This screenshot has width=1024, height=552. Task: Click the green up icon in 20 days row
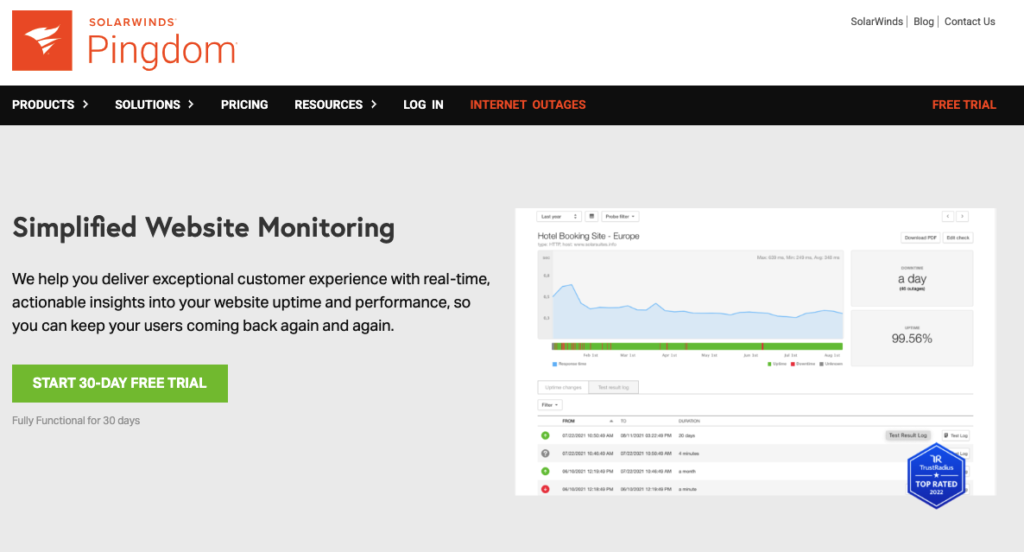[545, 436]
